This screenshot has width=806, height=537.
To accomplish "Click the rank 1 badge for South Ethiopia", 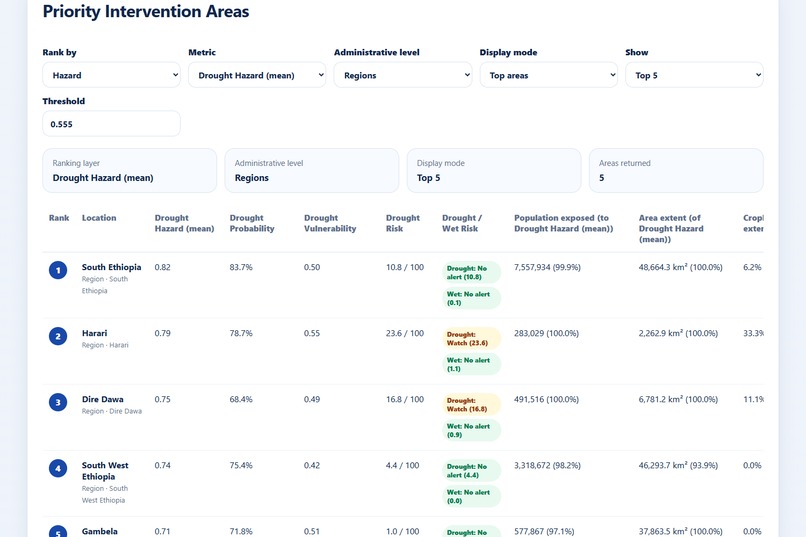I will coord(58,270).
